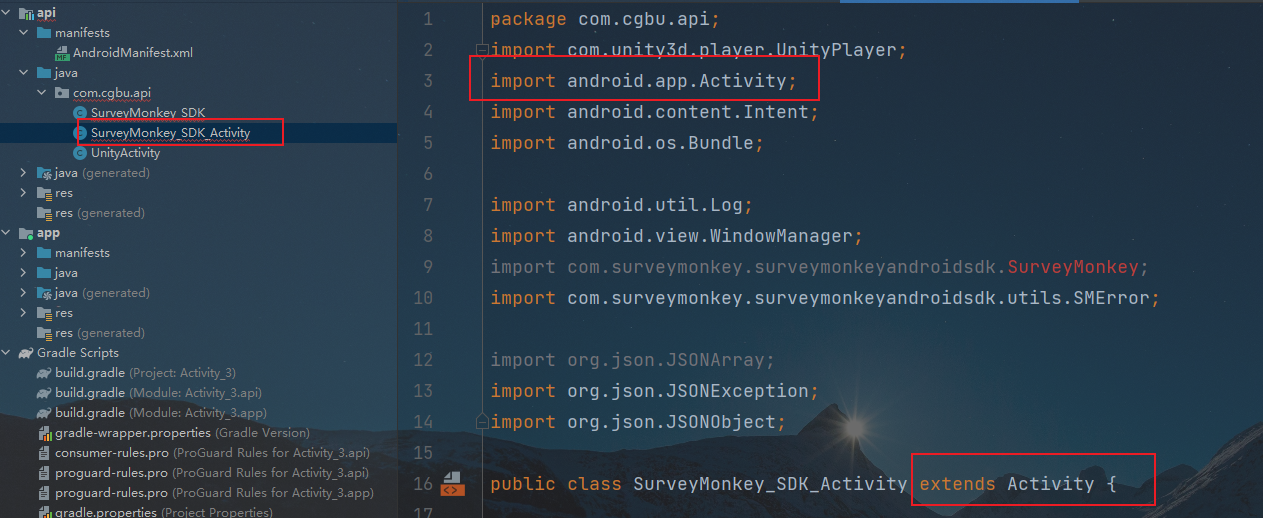This screenshot has height=518, width=1263.
Task: Click the build.gradle (Module: Activity_3.app) Gradle icon
Action: 44,413
